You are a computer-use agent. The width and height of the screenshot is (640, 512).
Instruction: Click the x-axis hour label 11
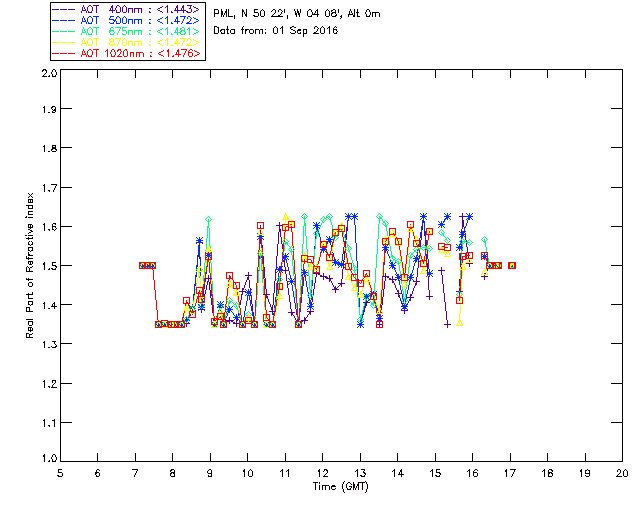click(x=285, y=473)
